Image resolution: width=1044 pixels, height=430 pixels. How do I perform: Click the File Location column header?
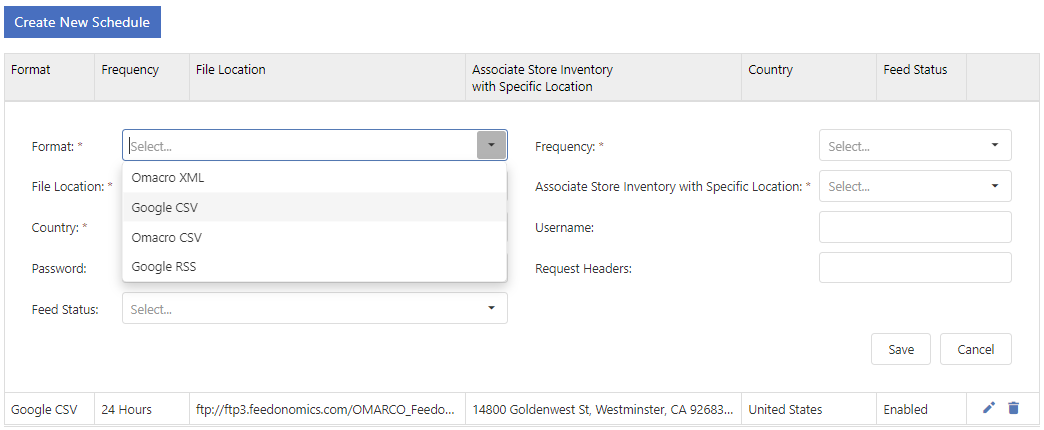(230, 70)
